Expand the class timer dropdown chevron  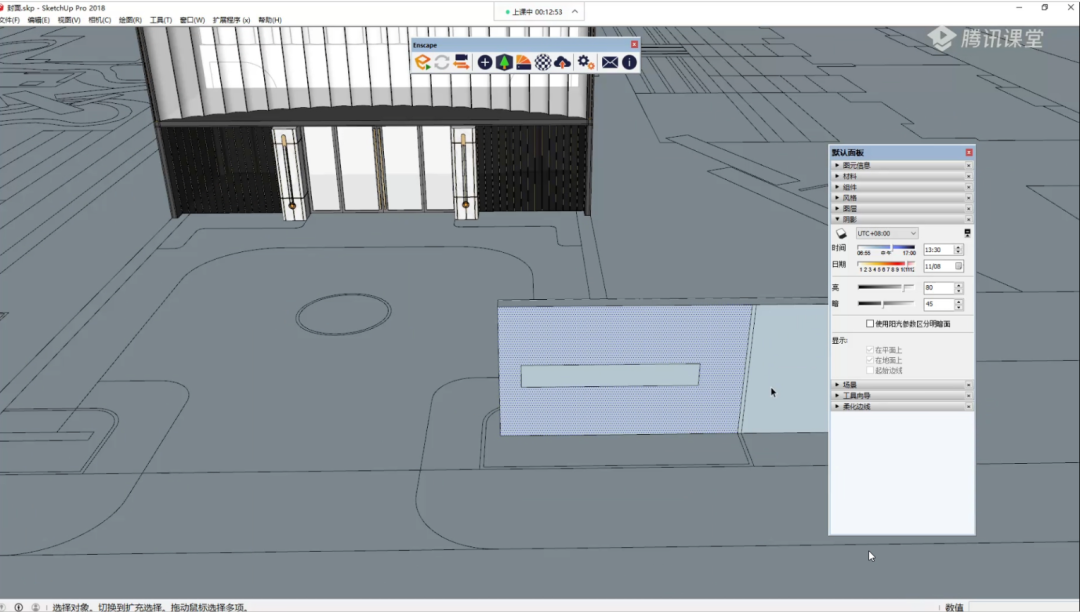574,12
